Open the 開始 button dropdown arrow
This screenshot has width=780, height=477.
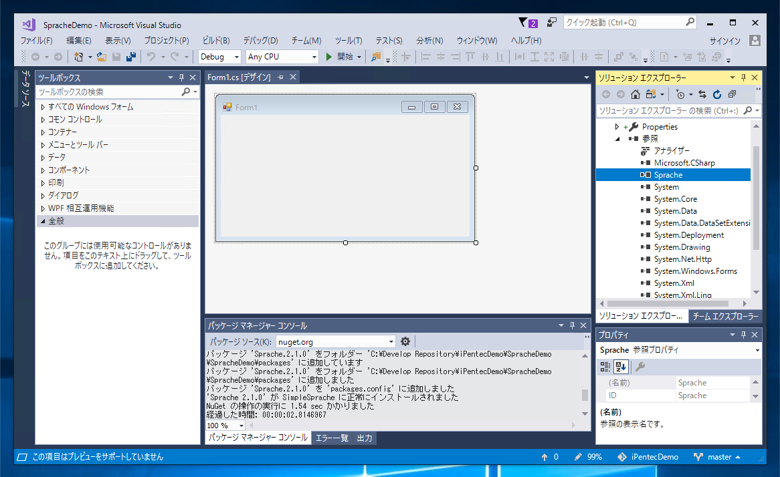359,57
